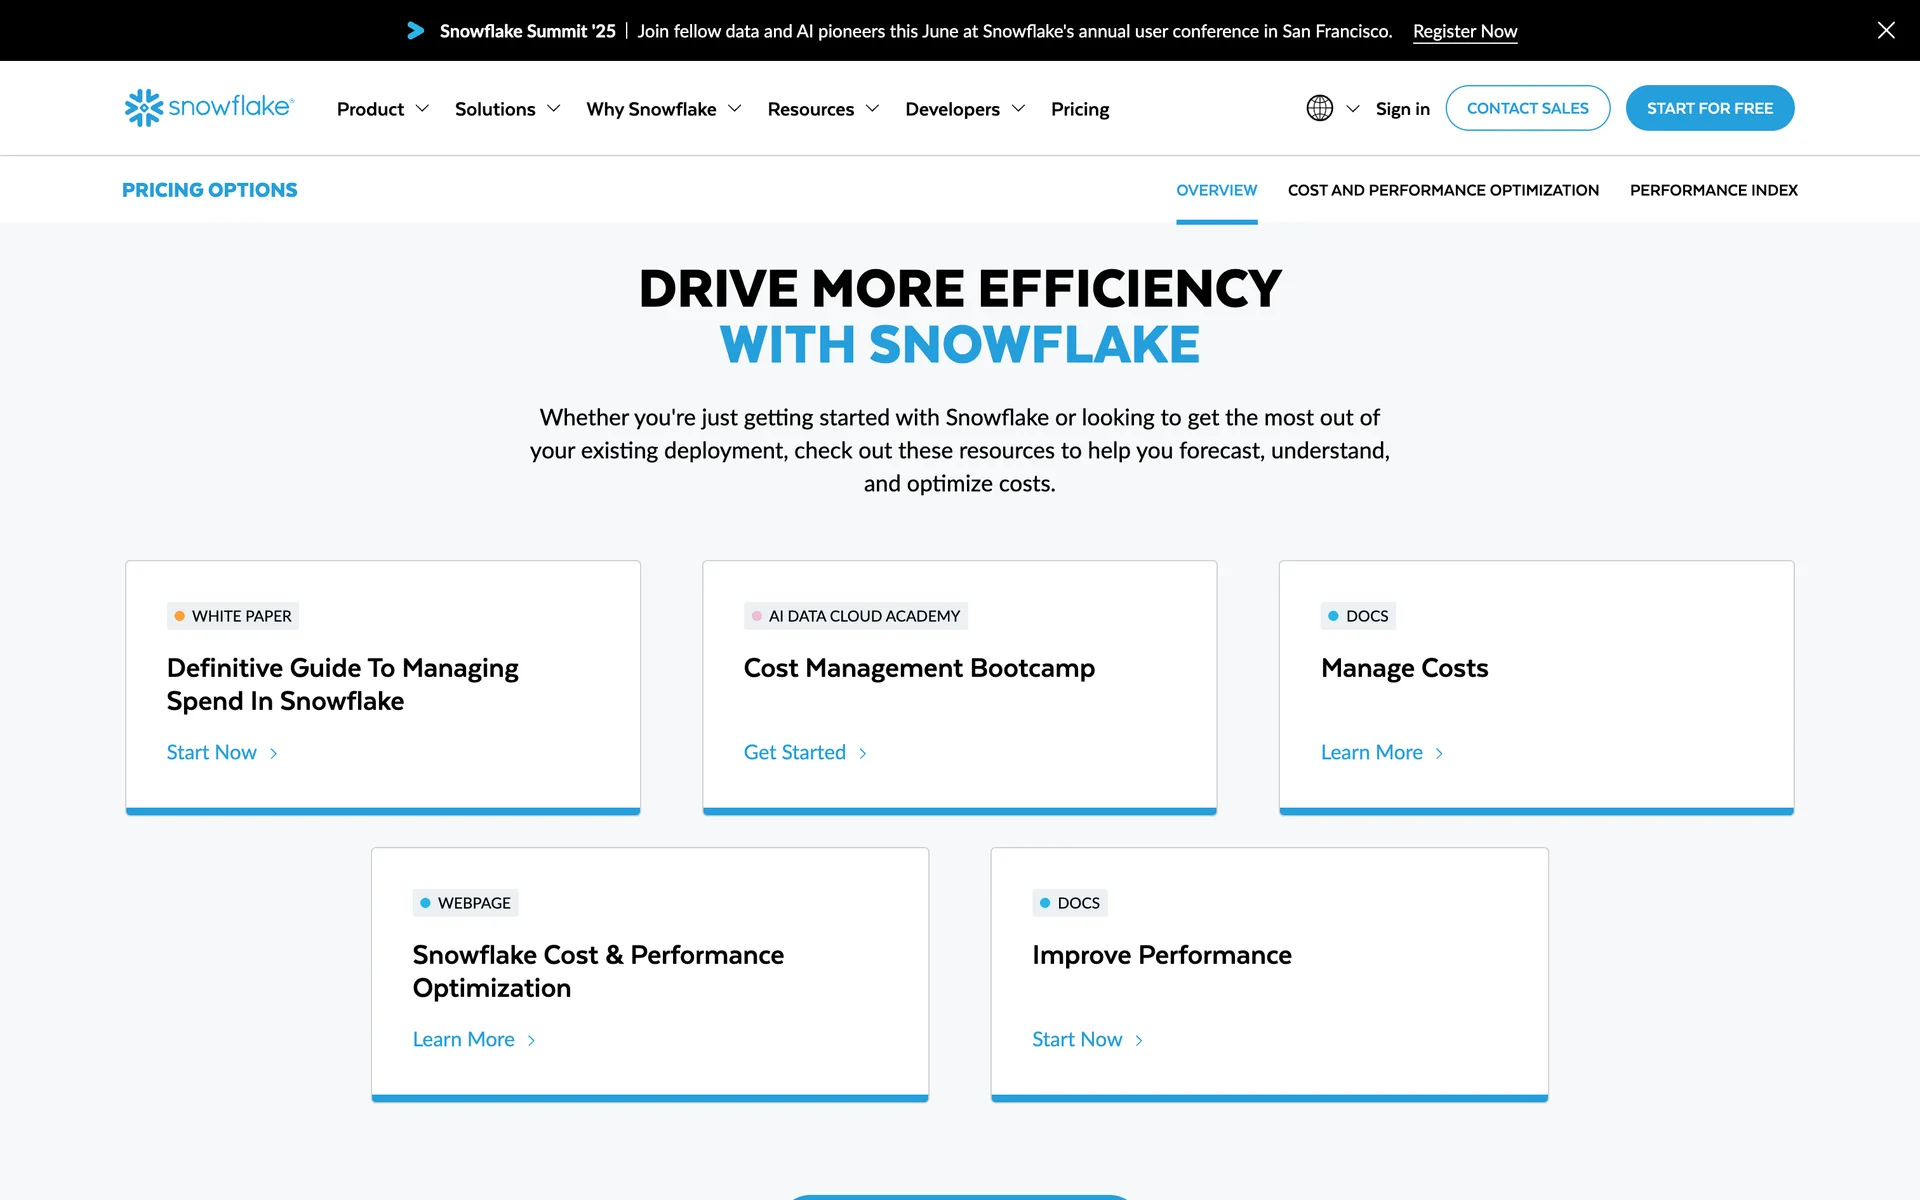Dismiss the Summit '25 announcement banner

click(1885, 30)
